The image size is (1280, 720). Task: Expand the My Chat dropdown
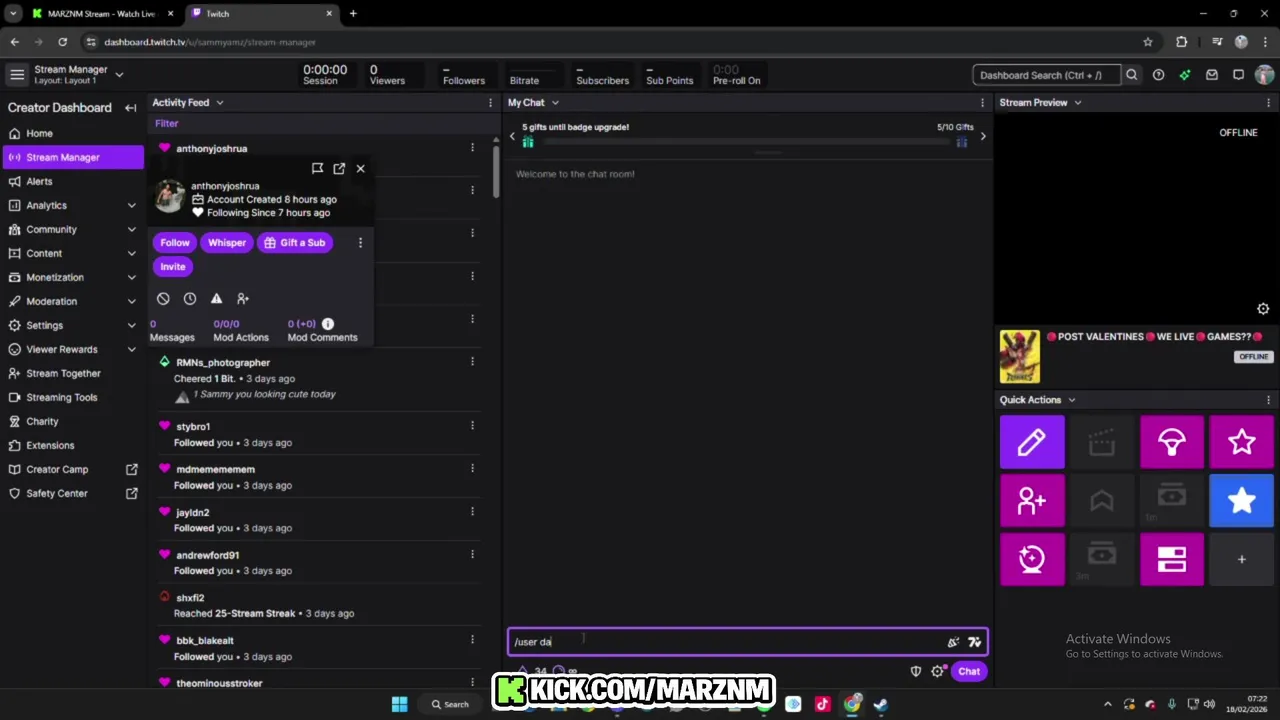555,102
